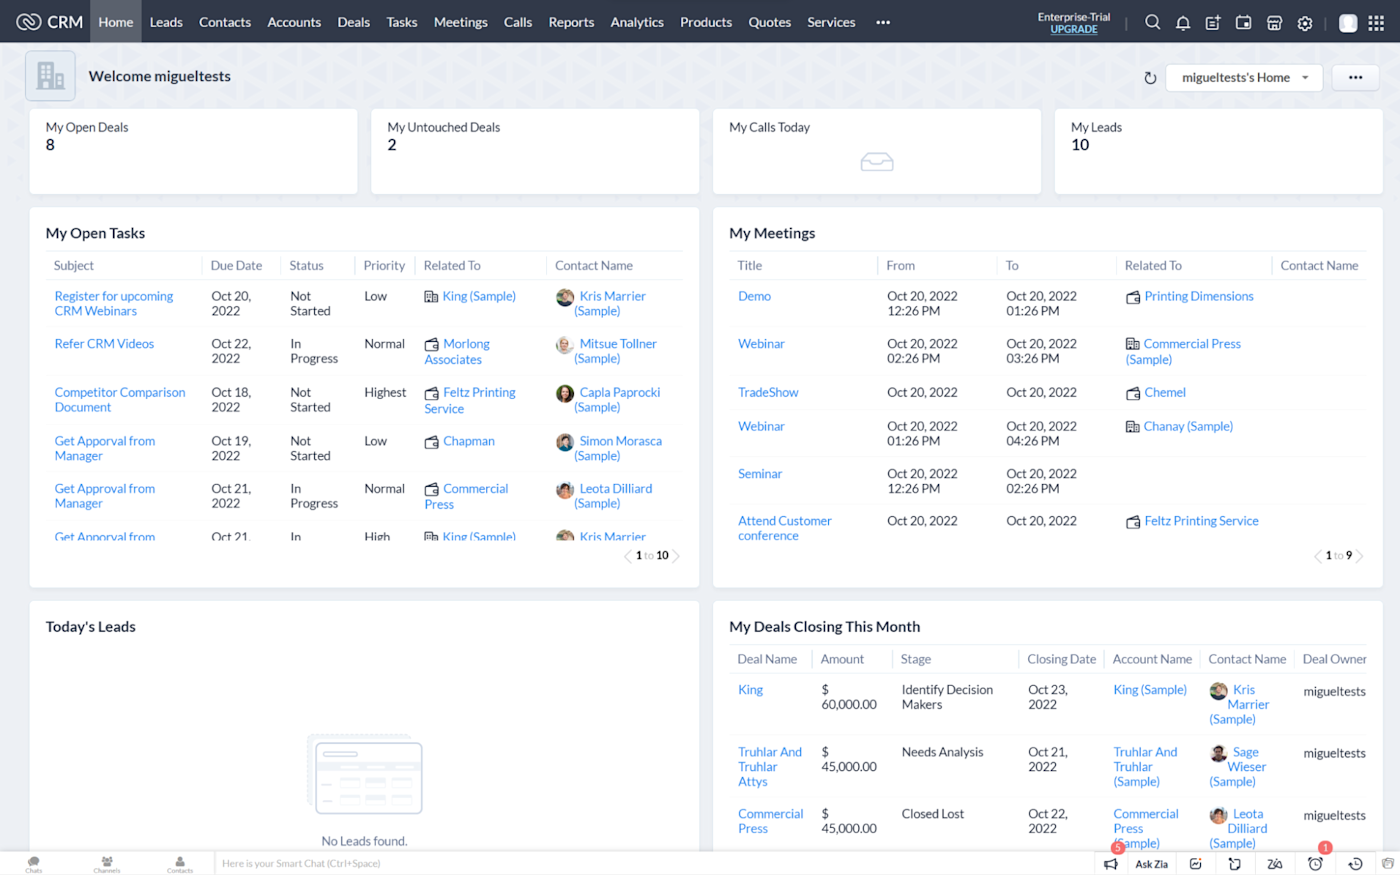Image resolution: width=1400 pixels, height=875 pixels.
Task: Open the apps grid launcher
Action: (1376, 22)
